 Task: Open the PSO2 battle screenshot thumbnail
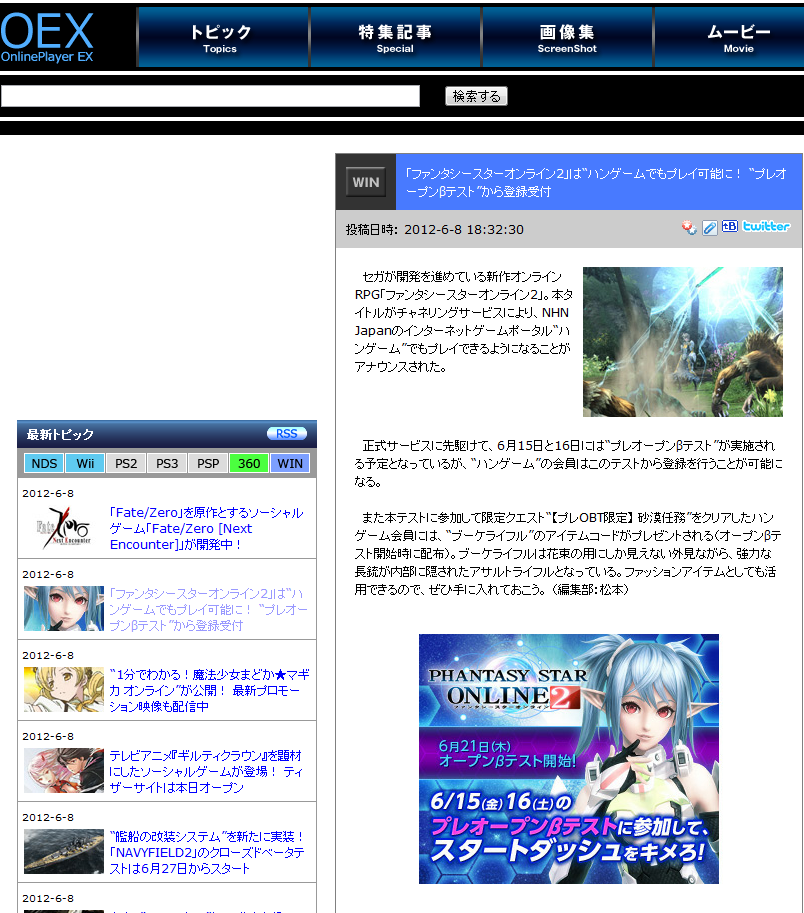click(x=683, y=342)
